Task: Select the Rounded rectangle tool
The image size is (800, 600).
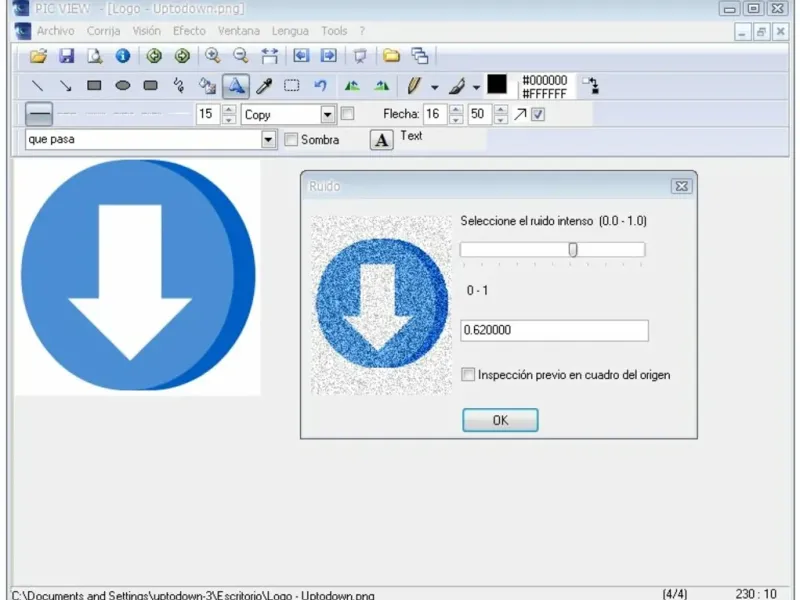Action: coord(151,85)
